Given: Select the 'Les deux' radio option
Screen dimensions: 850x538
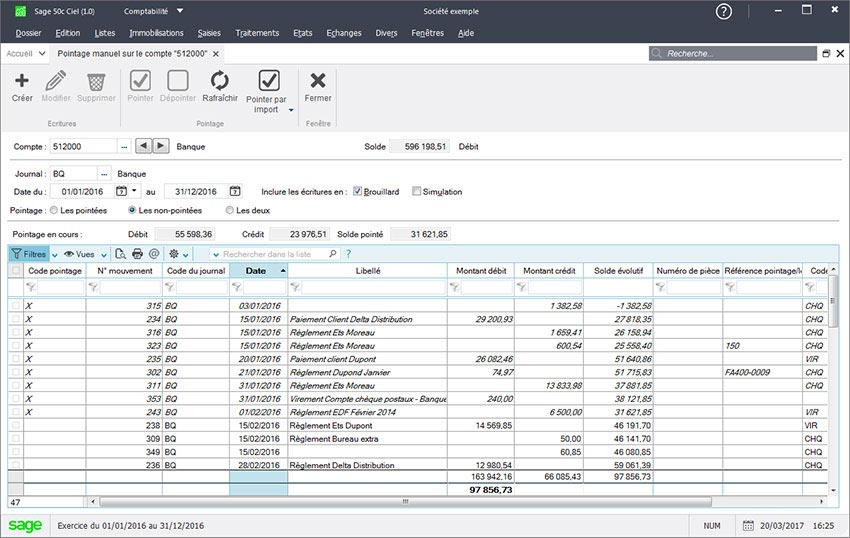Looking at the screenshot, I should (x=230, y=211).
